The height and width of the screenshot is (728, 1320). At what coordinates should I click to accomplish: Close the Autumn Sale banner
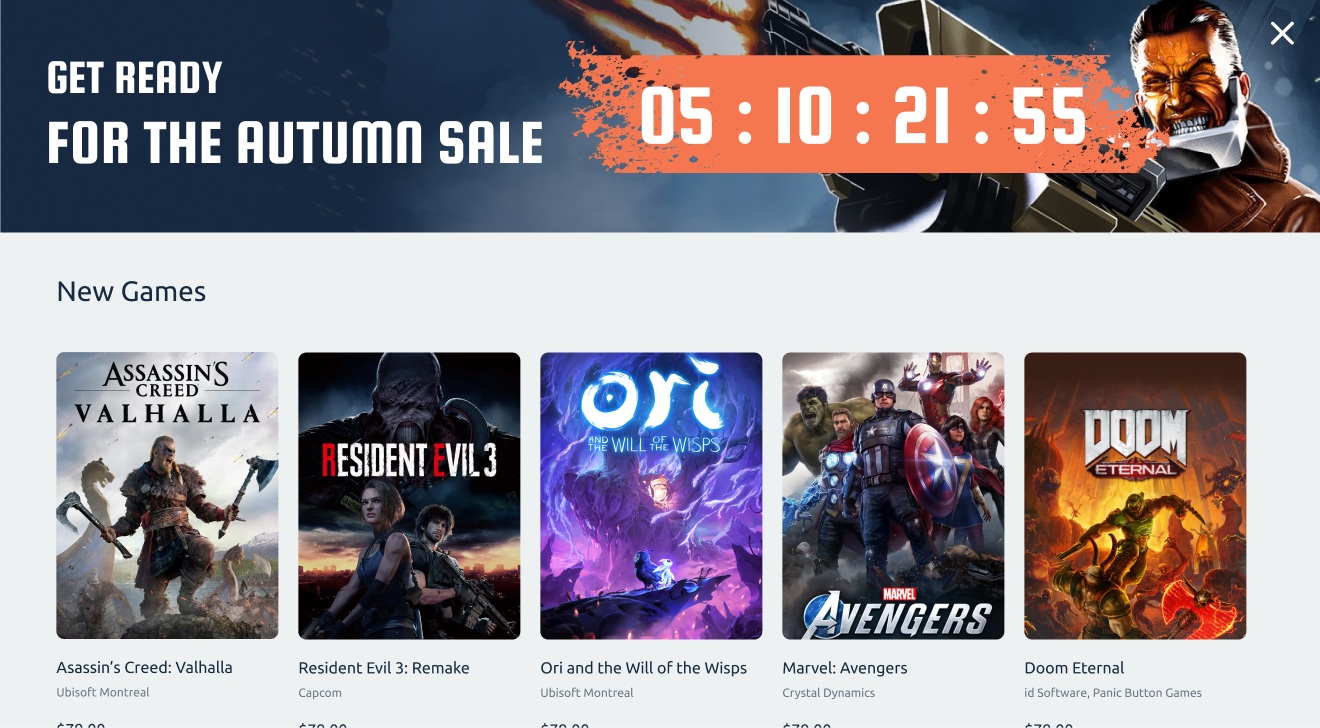tap(1282, 34)
